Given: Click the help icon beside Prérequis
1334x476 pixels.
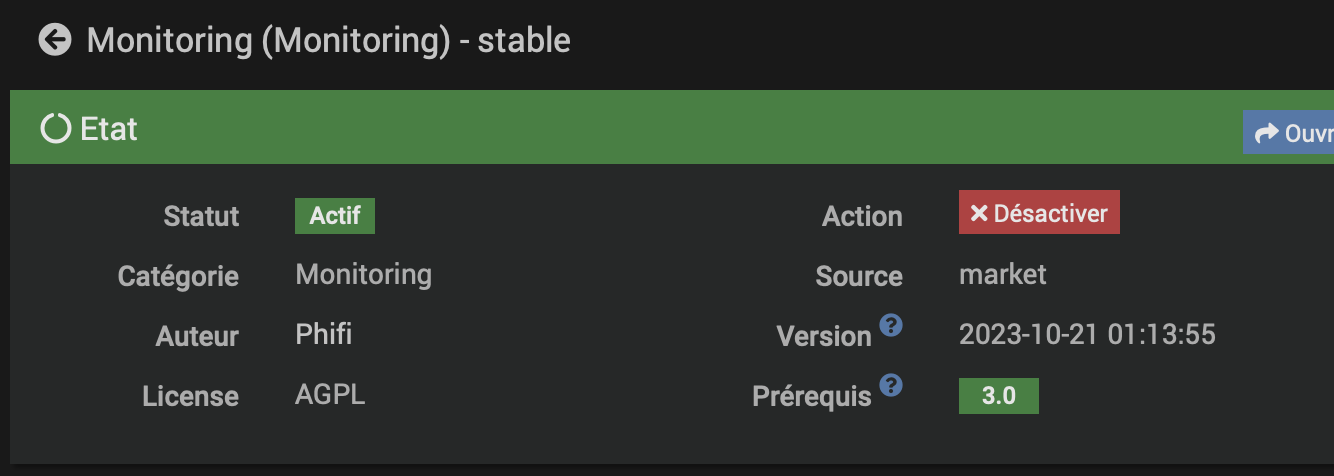Looking at the screenshot, I should [x=891, y=385].
